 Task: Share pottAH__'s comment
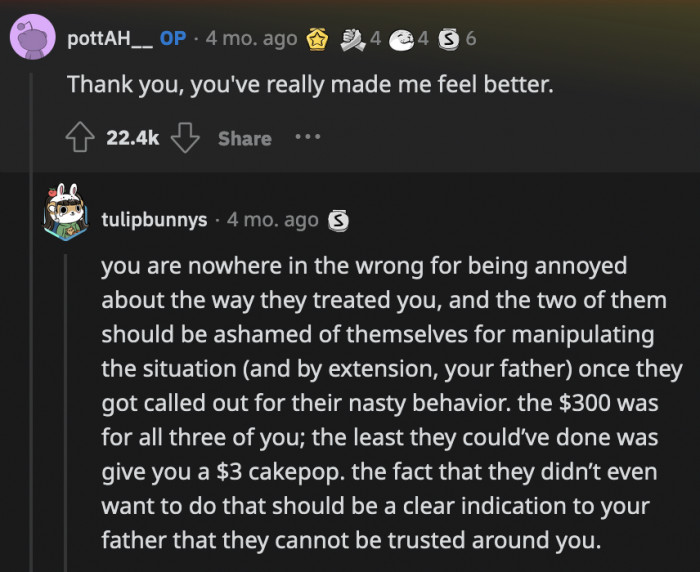coord(245,138)
